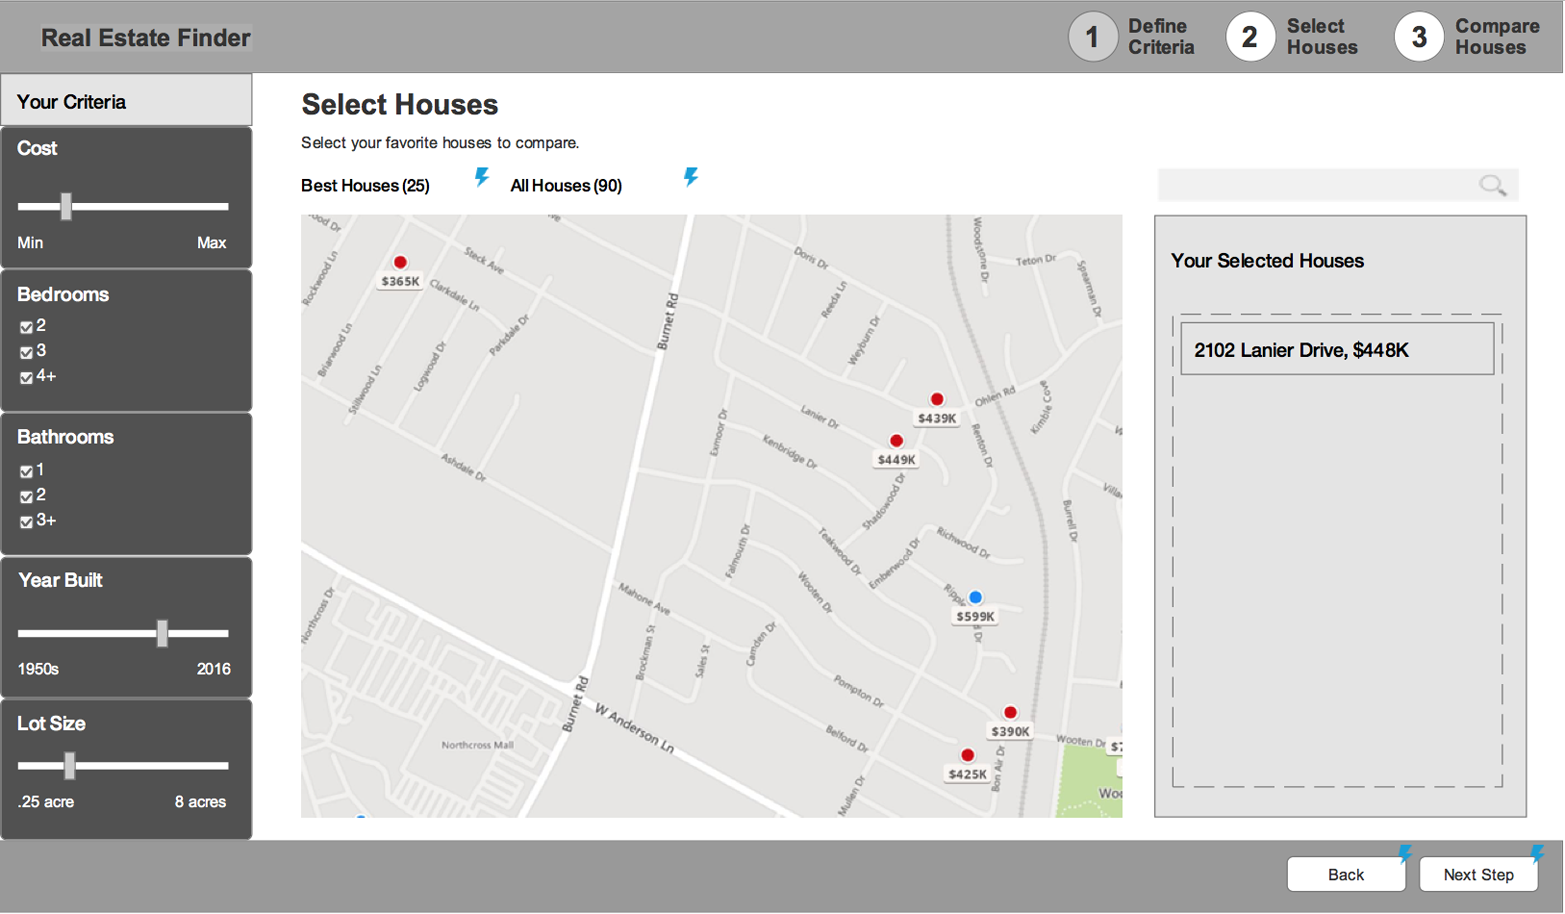Switch to Best Houses (25) tab
The width and height of the screenshot is (1565, 914).
click(x=365, y=186)
